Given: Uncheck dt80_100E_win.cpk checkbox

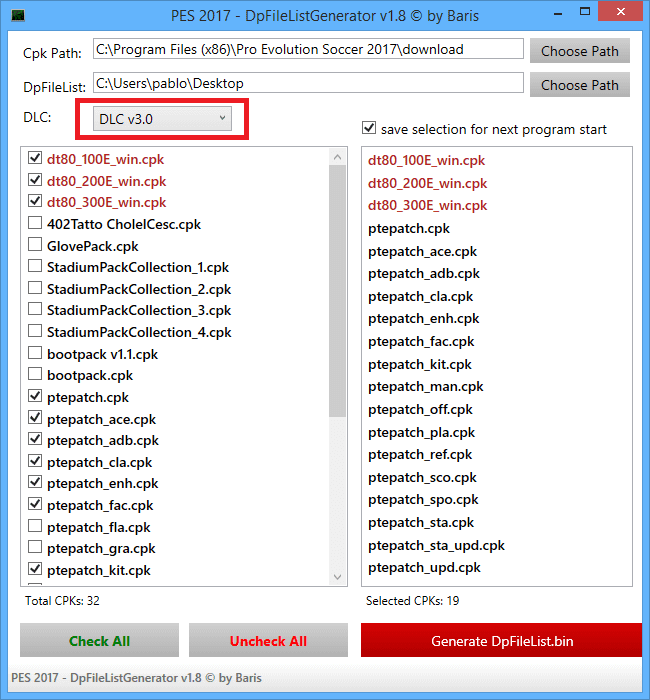Looking at the screenshot, I should click(x=35, y=158).
